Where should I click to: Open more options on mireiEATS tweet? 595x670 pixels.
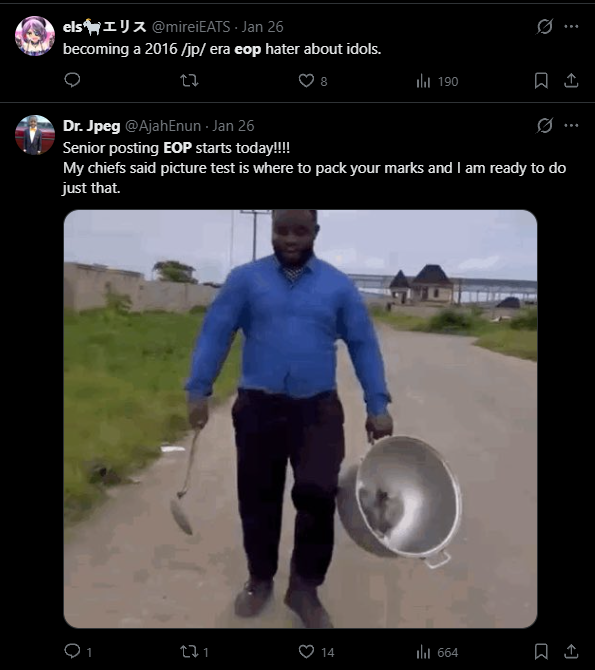[x=571, y=26]
